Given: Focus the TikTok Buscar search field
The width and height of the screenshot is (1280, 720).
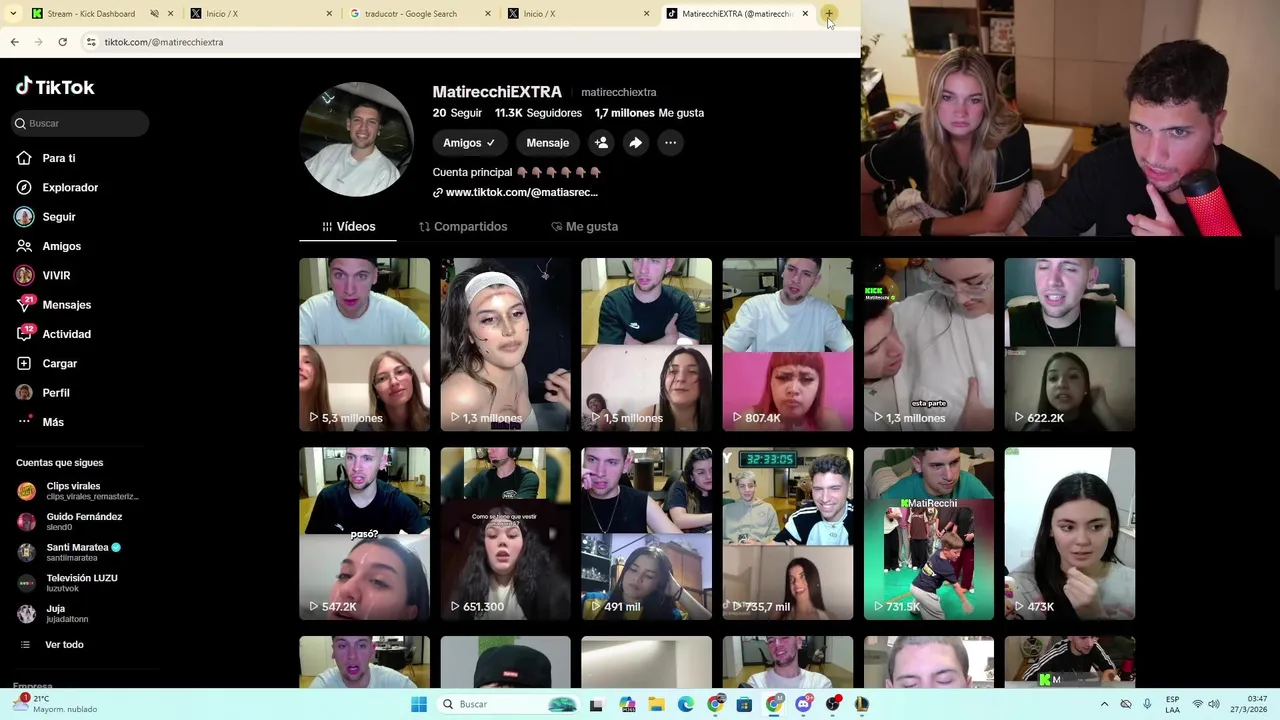Looking at the screenshot, I should click(x=80, y=123).
